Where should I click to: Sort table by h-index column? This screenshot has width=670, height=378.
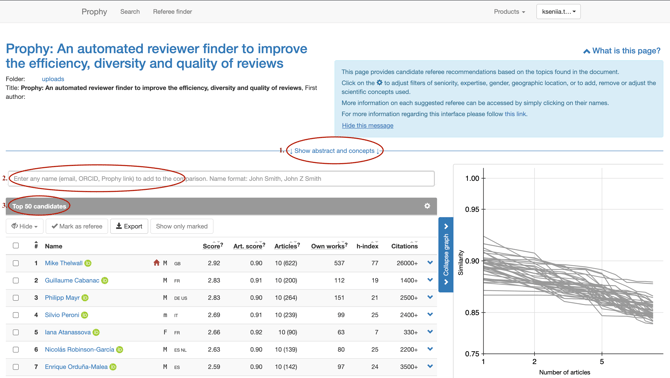(x=367, y=246)
